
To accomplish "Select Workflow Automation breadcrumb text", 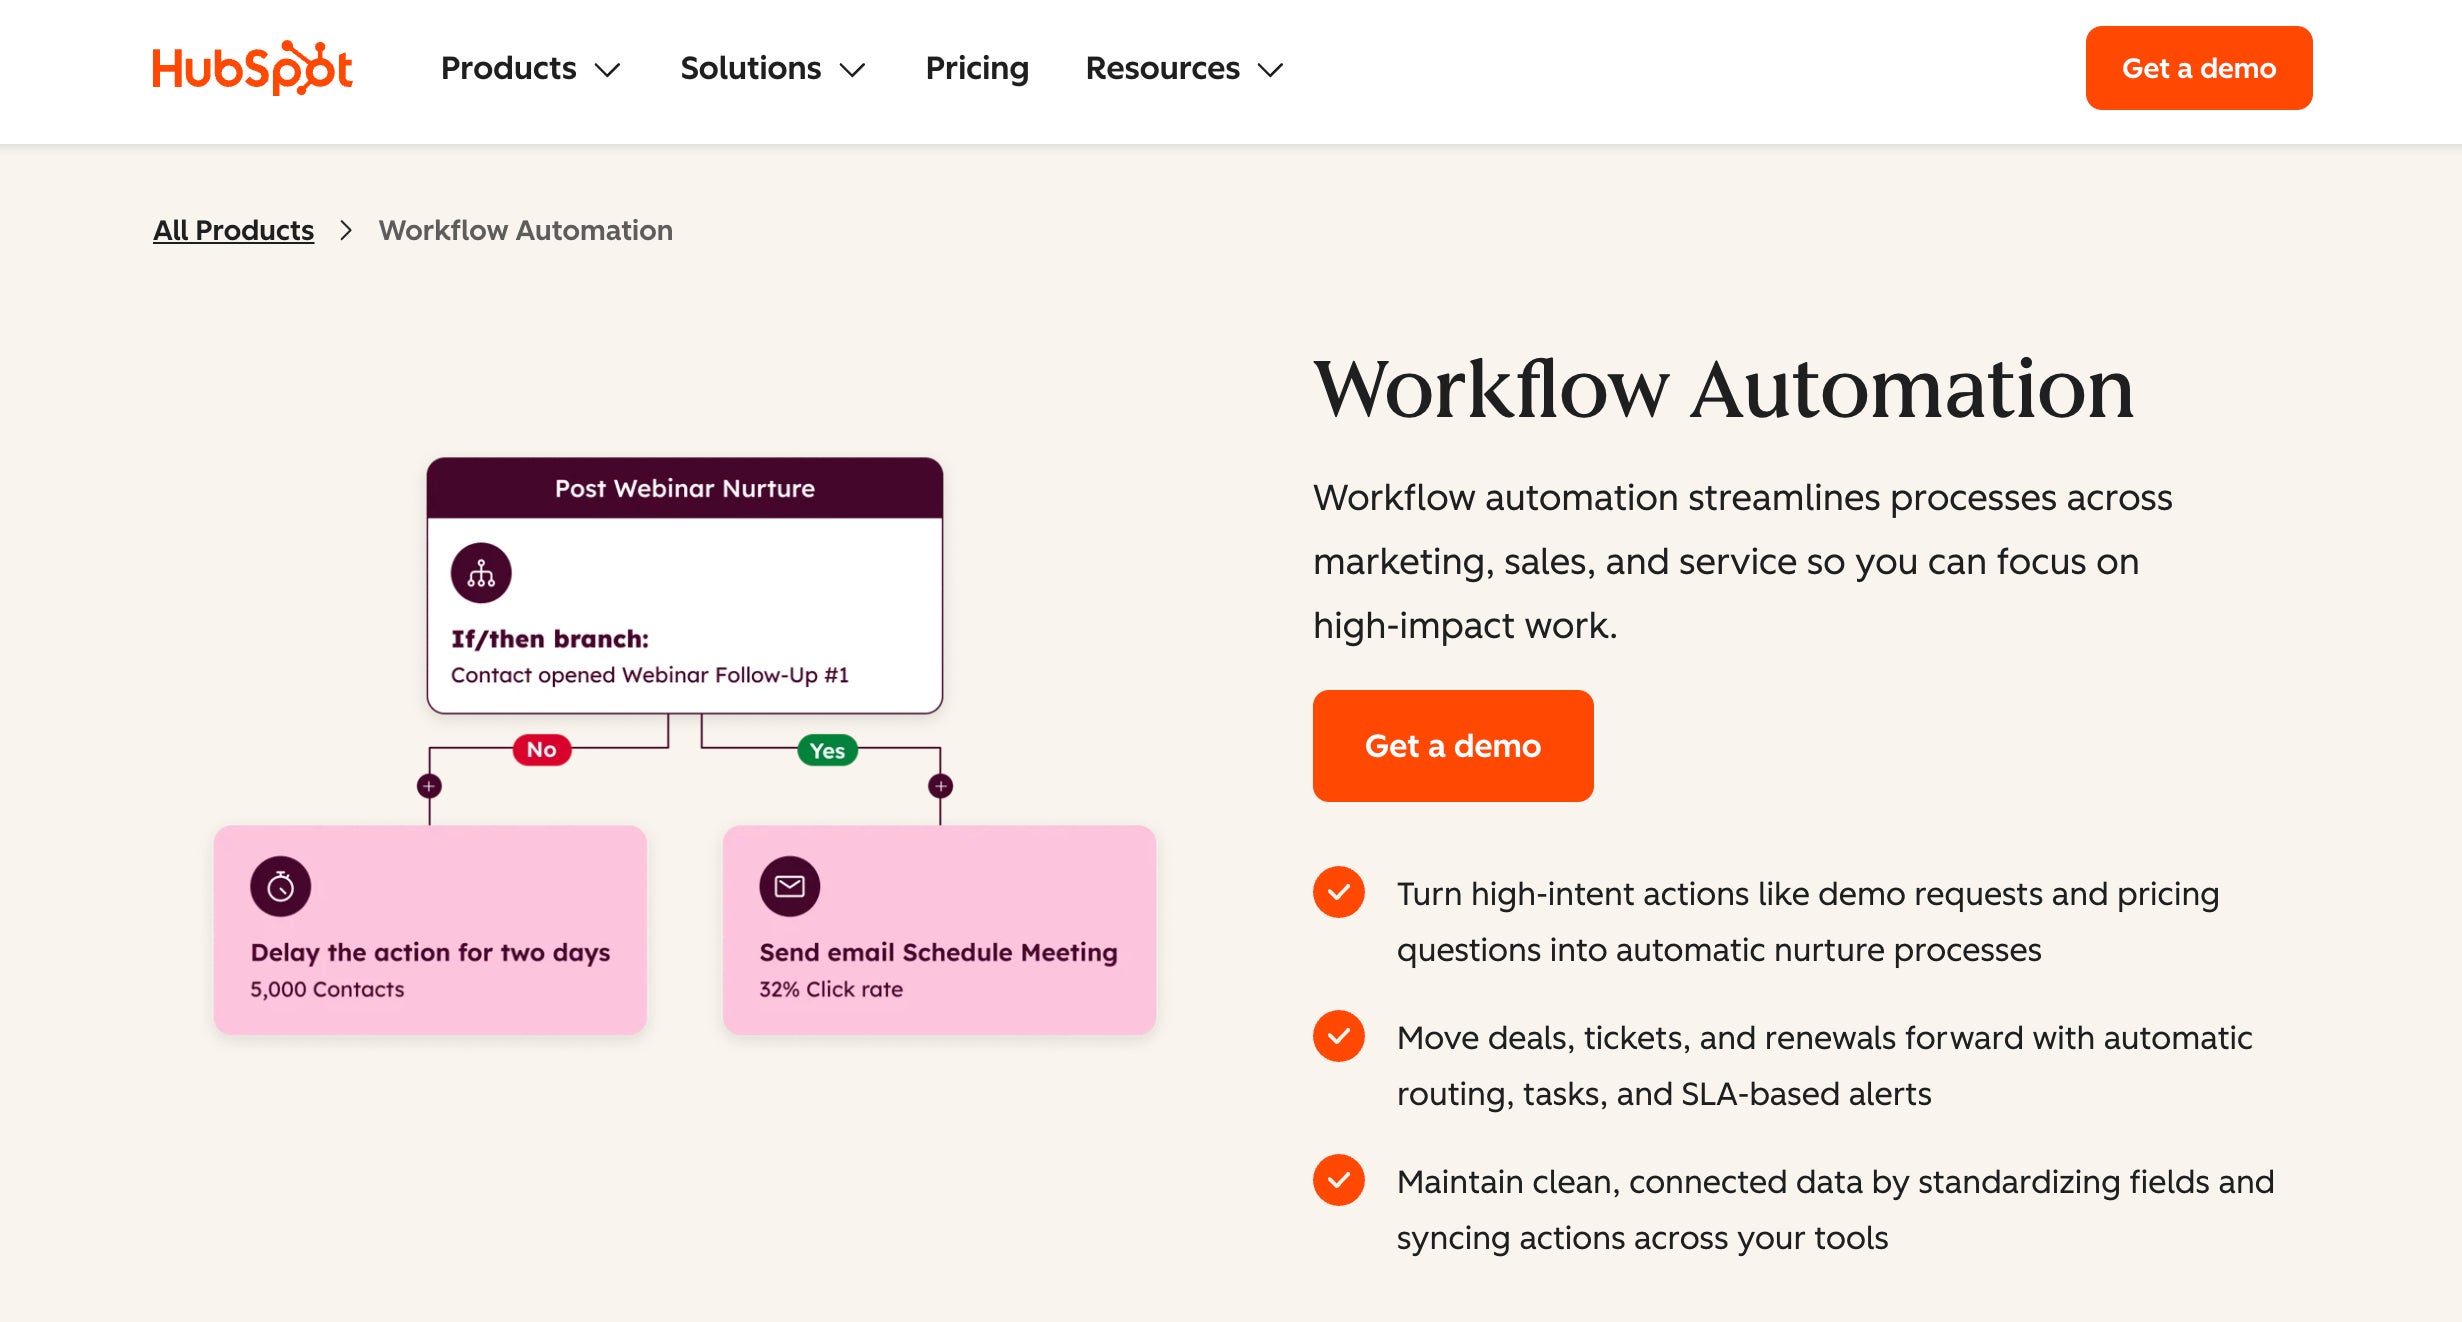I will point(525,230).
